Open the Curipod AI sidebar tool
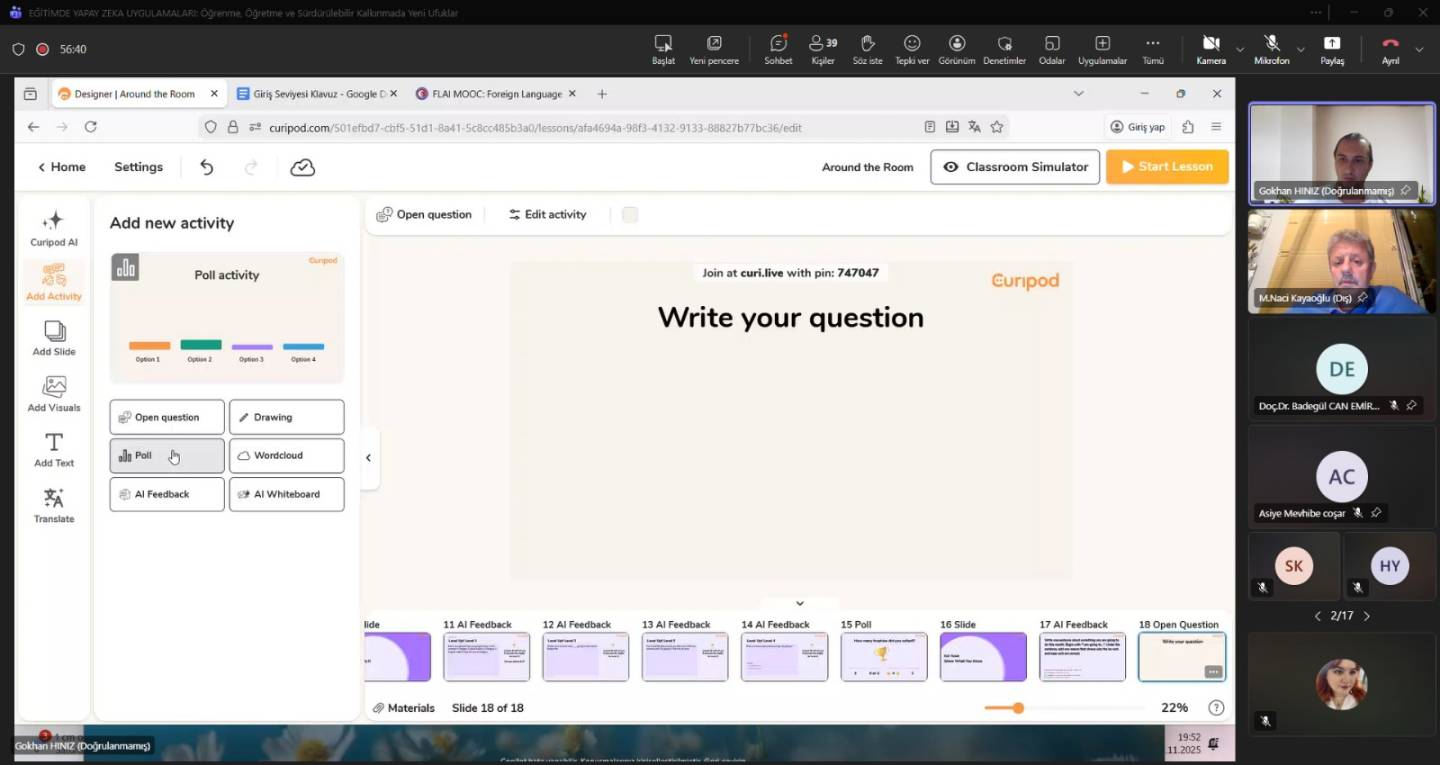The image size is (1440, 765). (x=54, y=228)
